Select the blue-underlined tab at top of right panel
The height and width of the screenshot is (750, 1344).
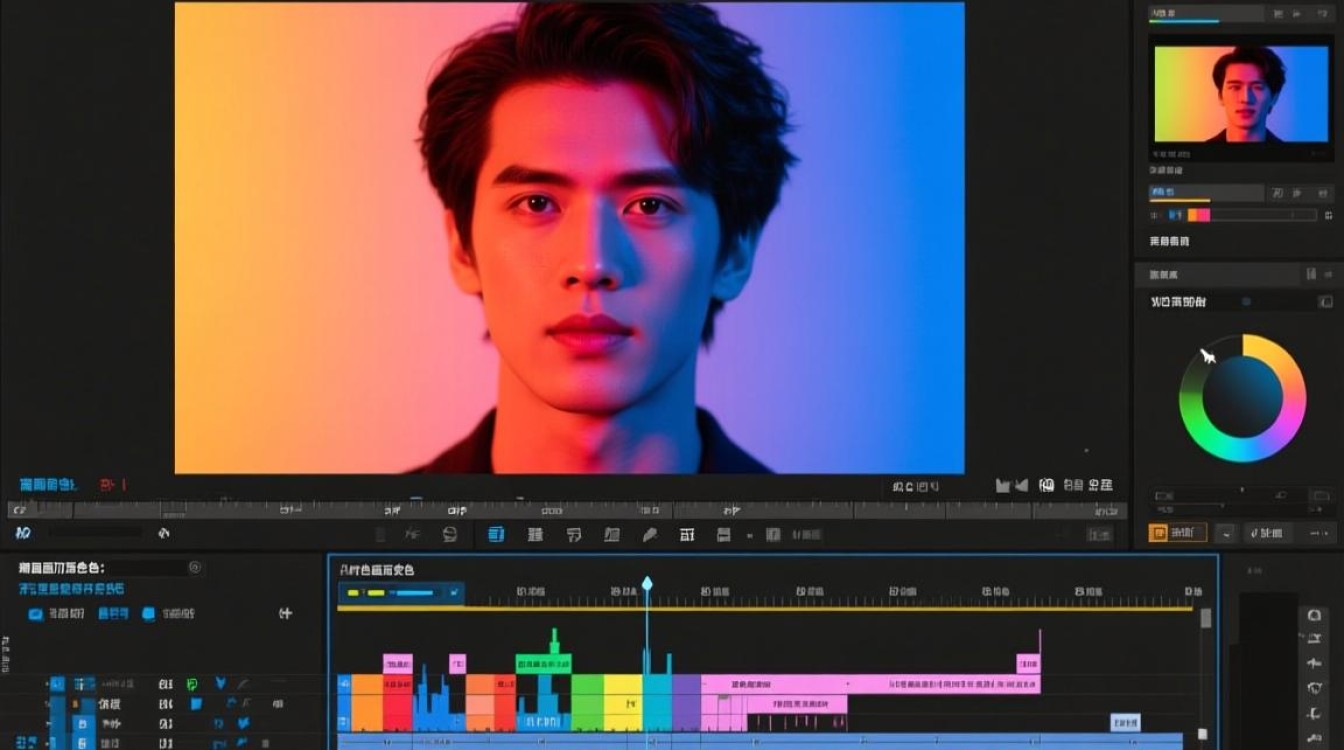1184,14
